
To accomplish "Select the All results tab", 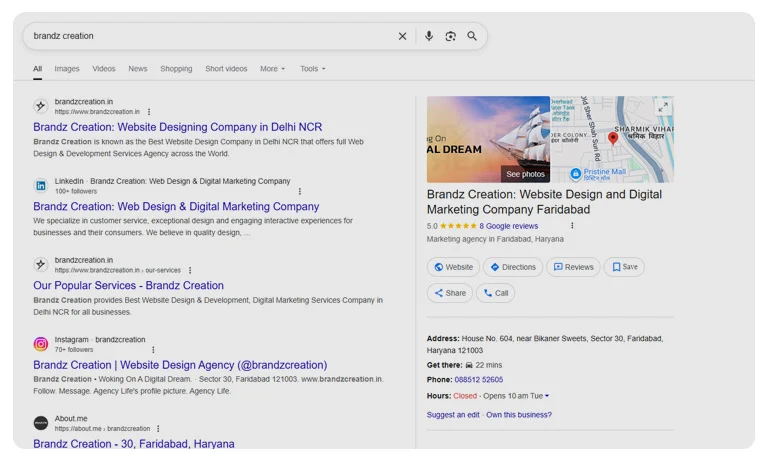I will (x=37, y=69).
